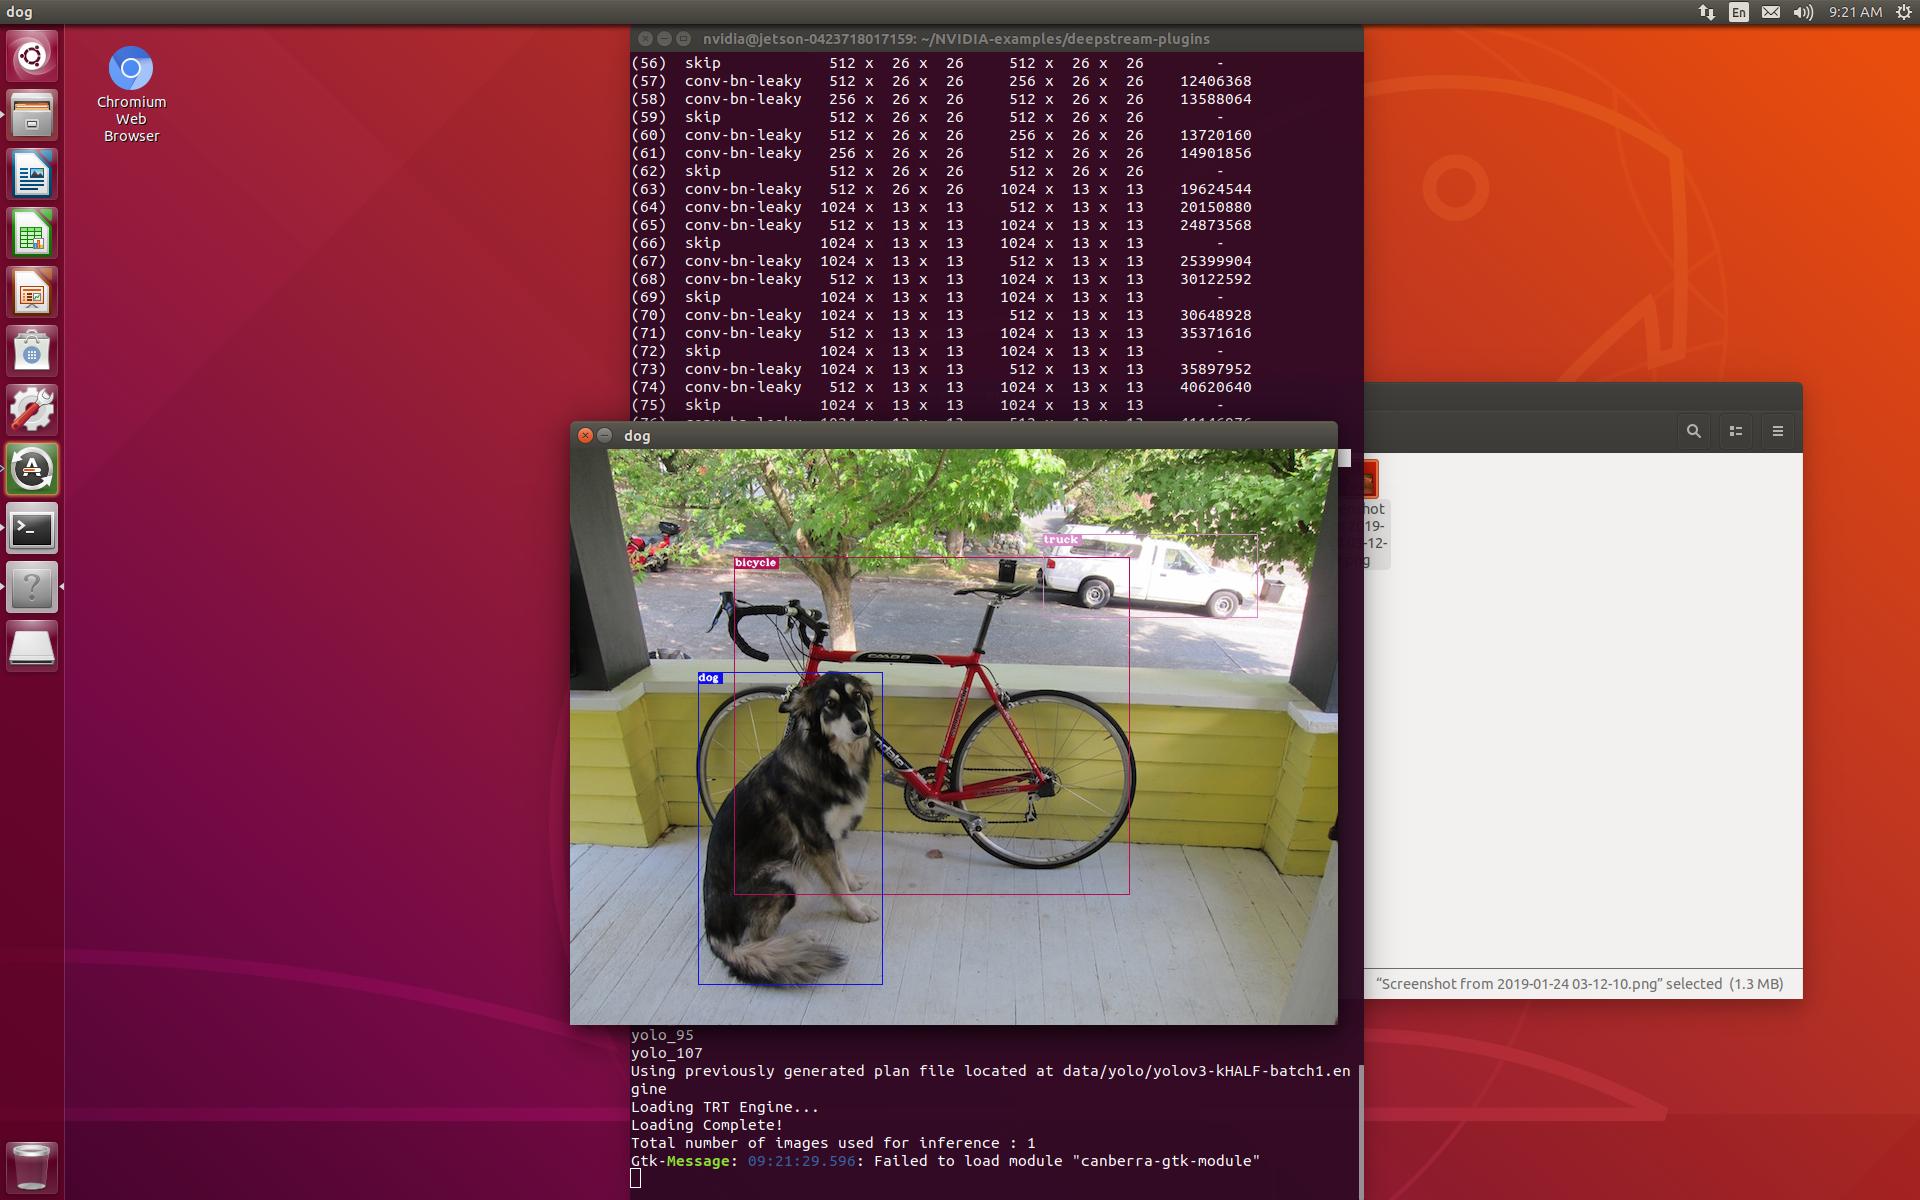Open the Help question mark launcher icon
Image resolution: width=1920 pixels, height=1200 pixels.
tap(32, 587)
